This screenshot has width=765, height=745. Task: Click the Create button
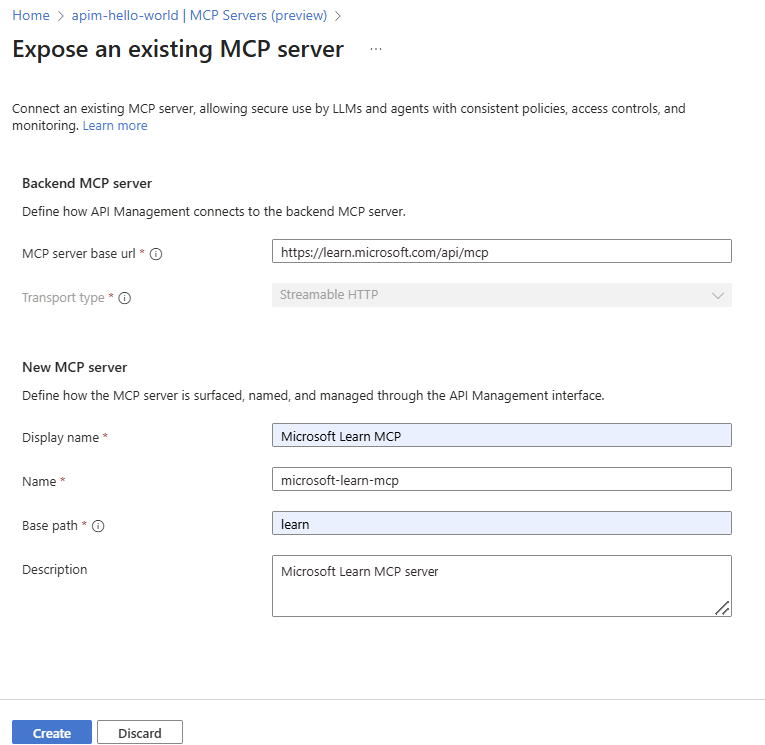click(x=52, y=733)
